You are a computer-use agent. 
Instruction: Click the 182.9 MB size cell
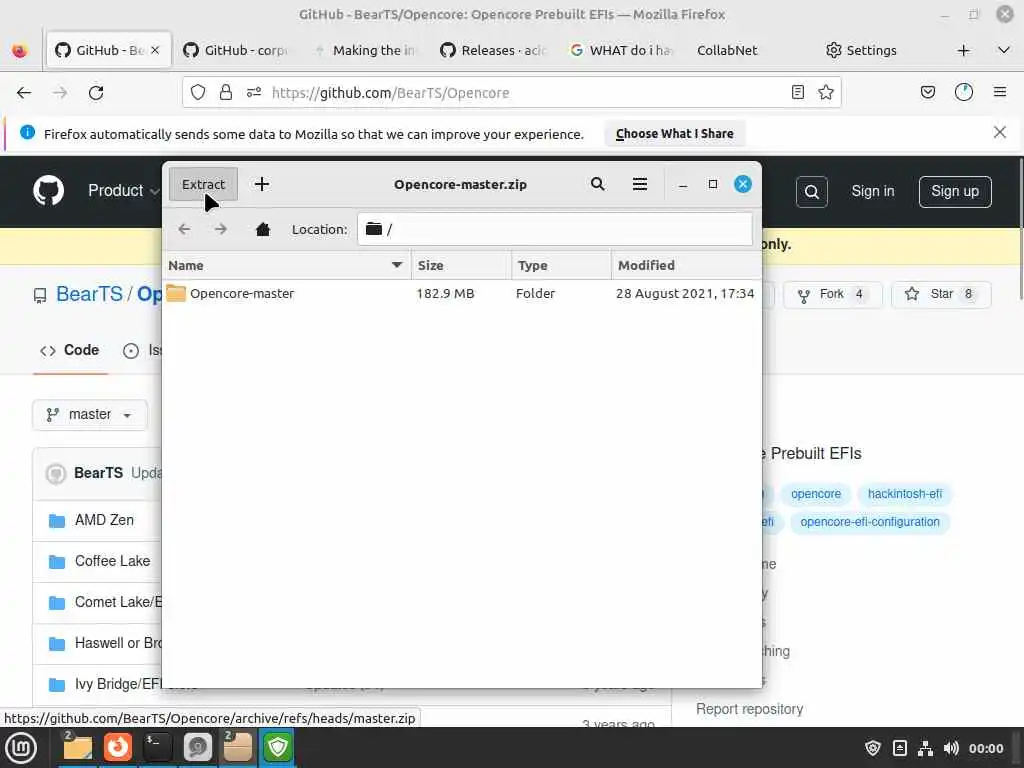tap(445, 294)
